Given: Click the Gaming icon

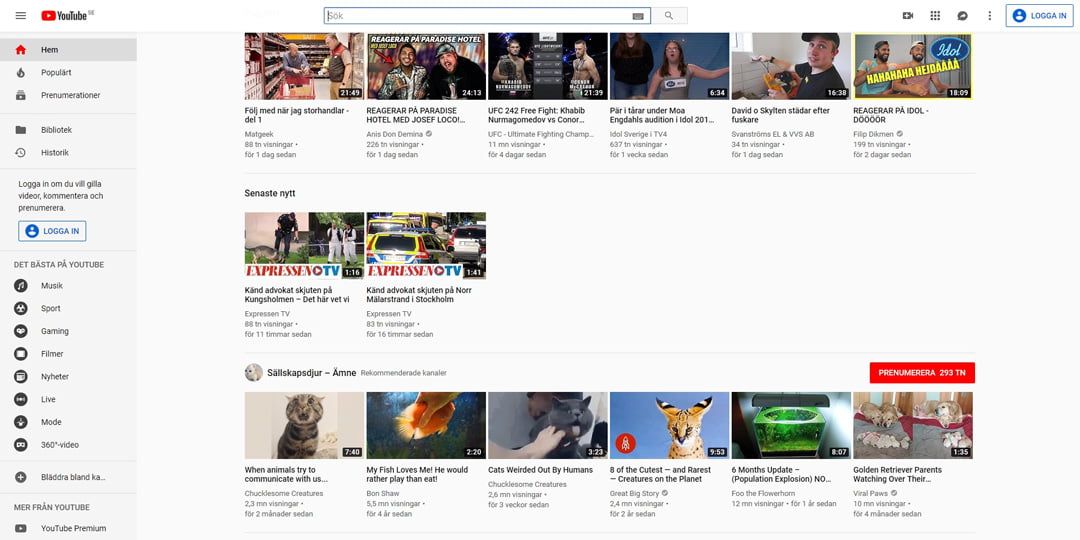Looking at the screenshot, I should 21,331.
